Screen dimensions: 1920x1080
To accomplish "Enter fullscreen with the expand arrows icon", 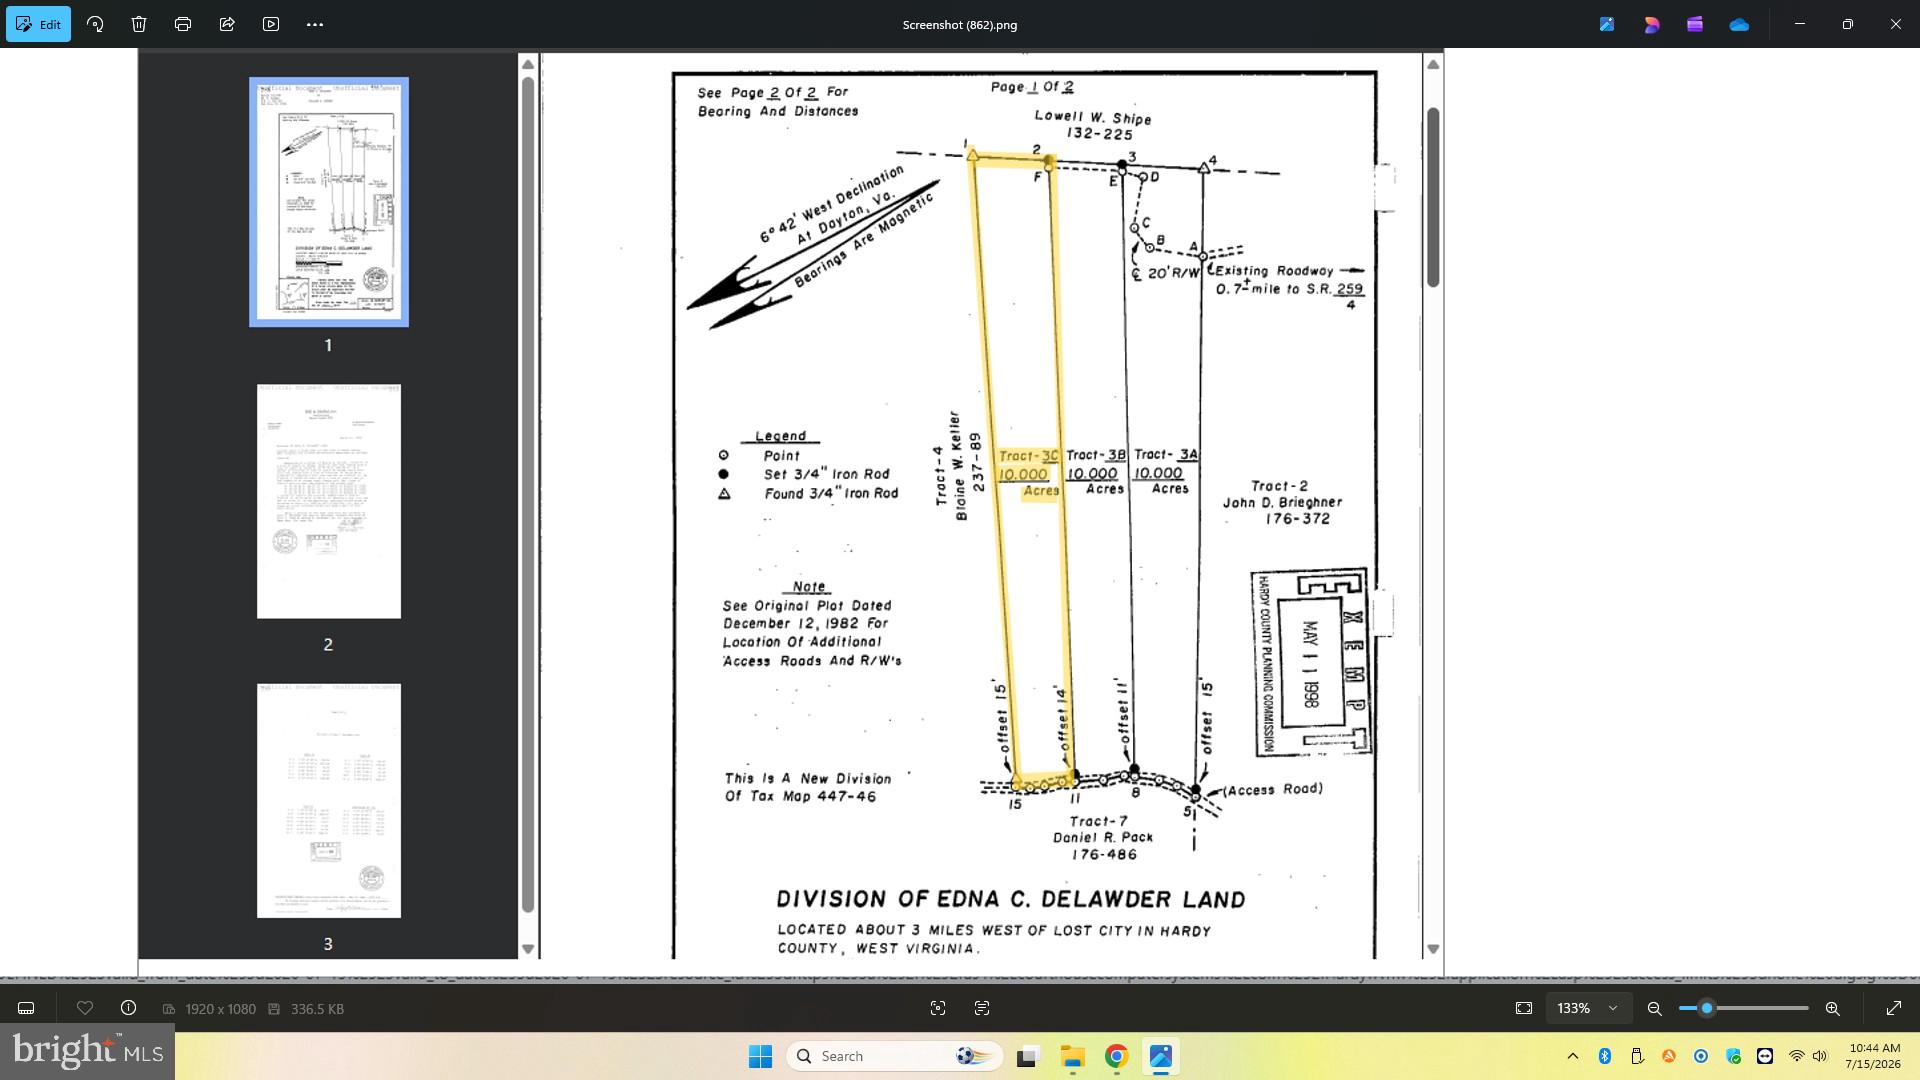I will [x=1894, y=1008].
